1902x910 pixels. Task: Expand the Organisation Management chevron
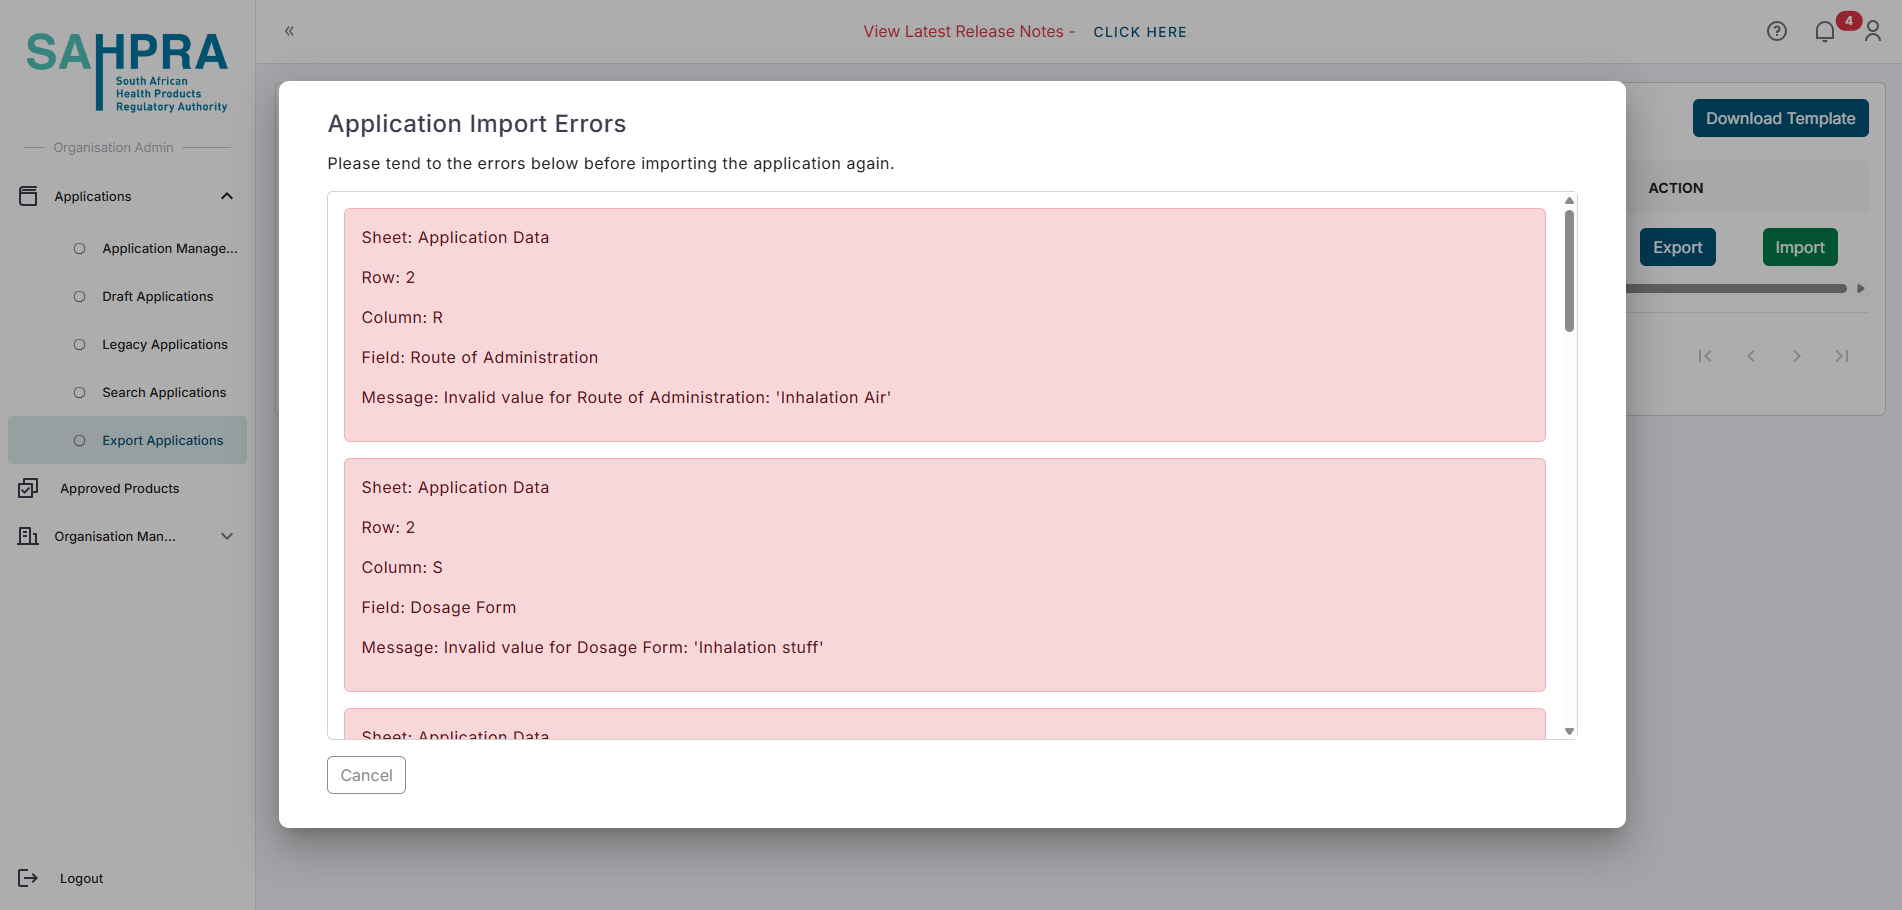[227, 536]
